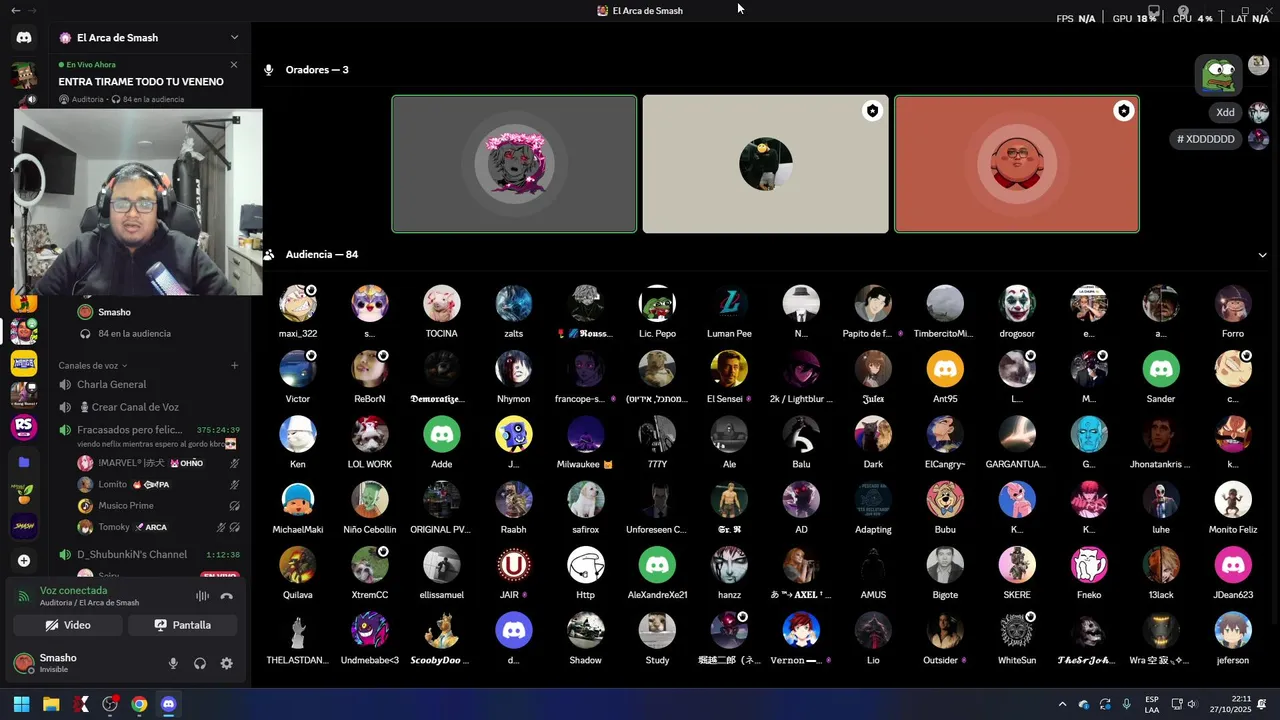1280x720 pixels.
Task: Expand El Arca de Smash server menu
Action: pyautogui.click(x=234, y=38)
